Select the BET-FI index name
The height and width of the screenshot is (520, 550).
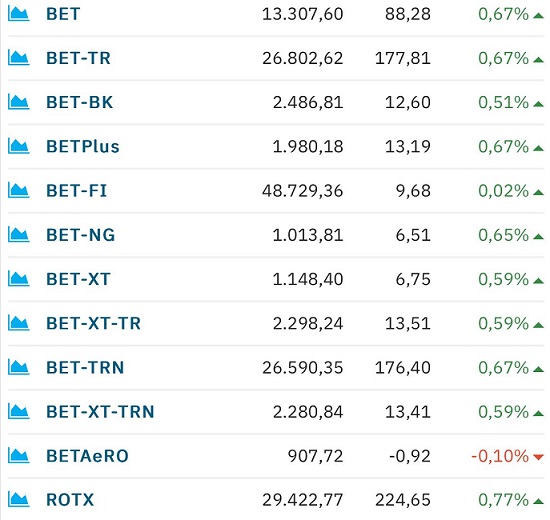pos(76,191)
